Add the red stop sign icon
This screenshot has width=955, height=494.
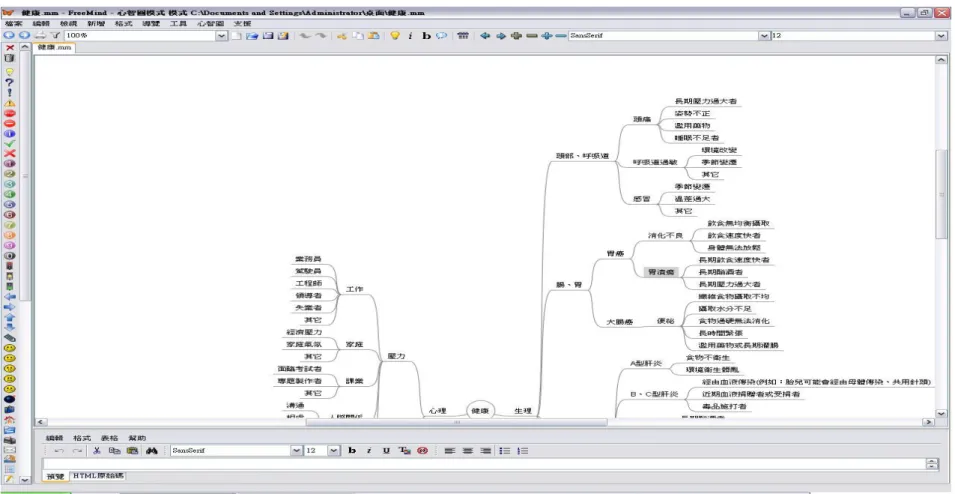[10, 113]
